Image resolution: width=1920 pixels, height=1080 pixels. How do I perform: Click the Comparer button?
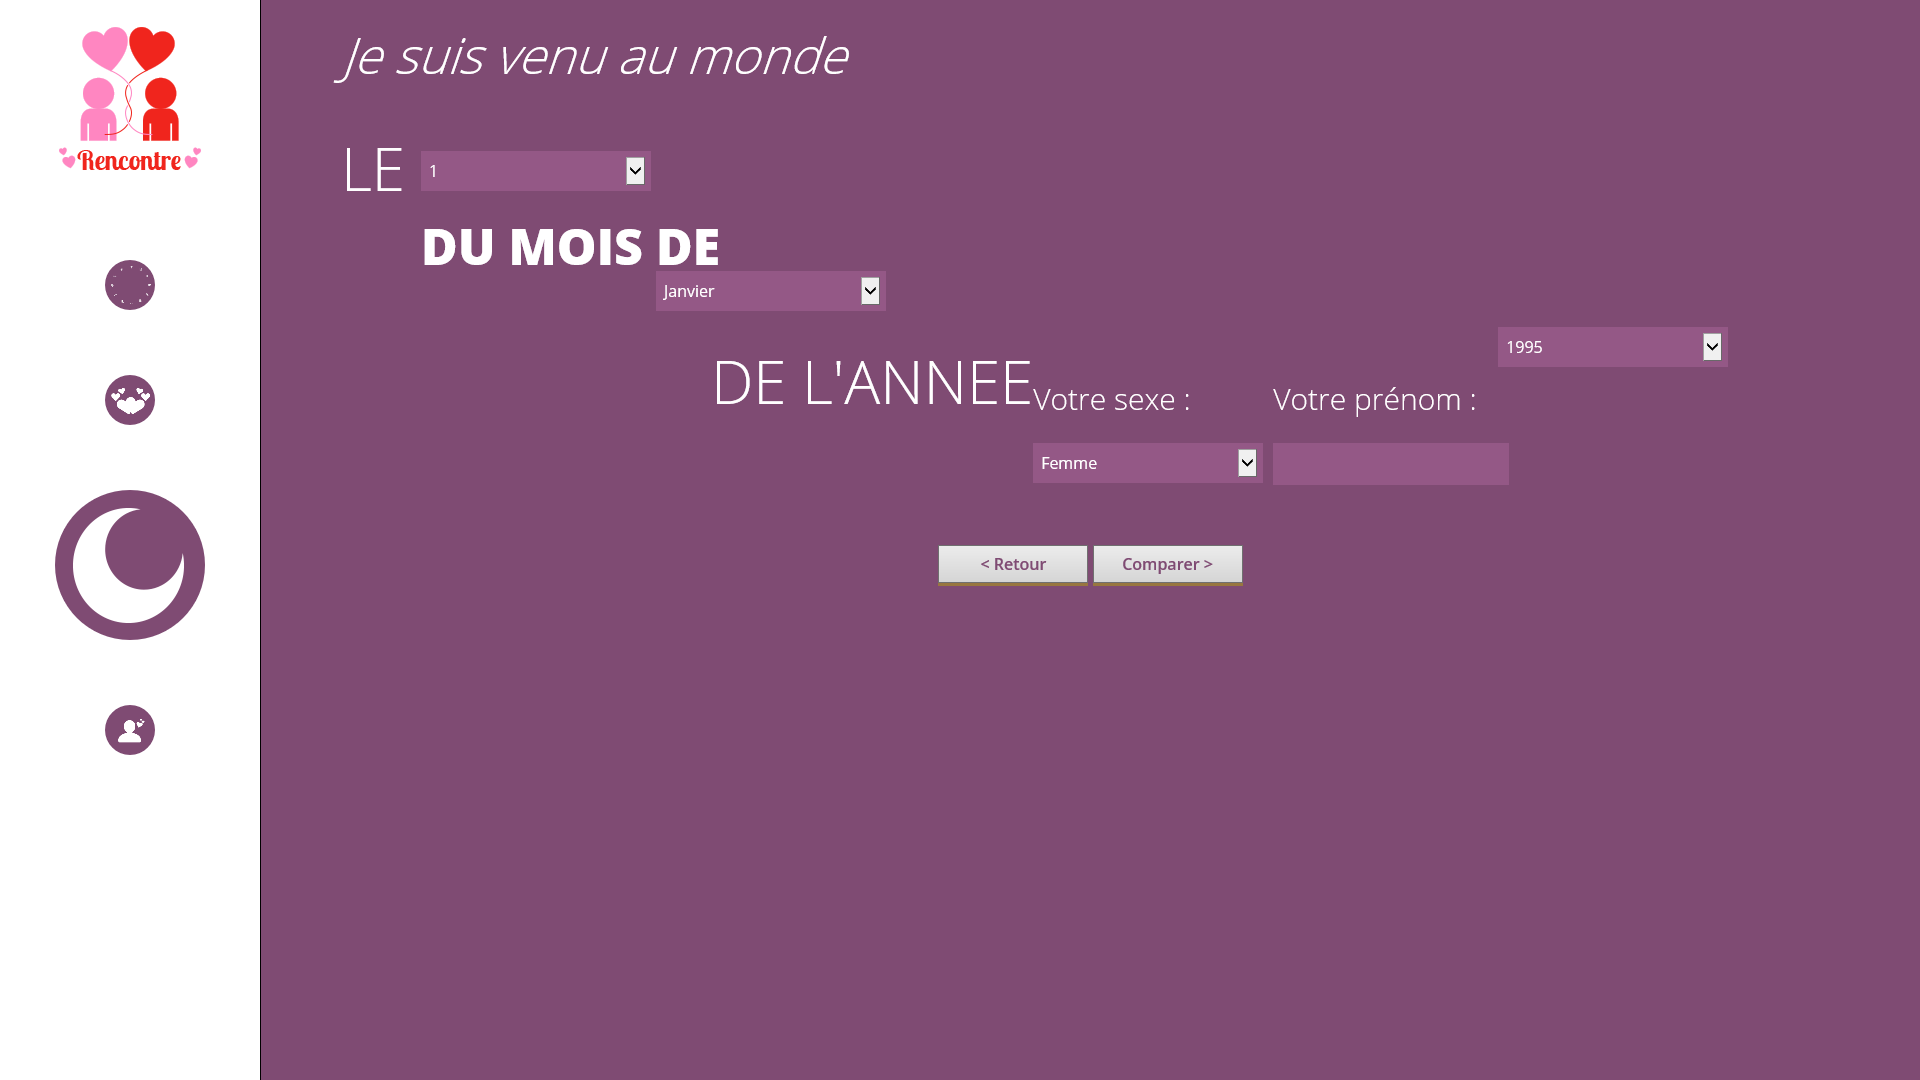click(1167, 563)
